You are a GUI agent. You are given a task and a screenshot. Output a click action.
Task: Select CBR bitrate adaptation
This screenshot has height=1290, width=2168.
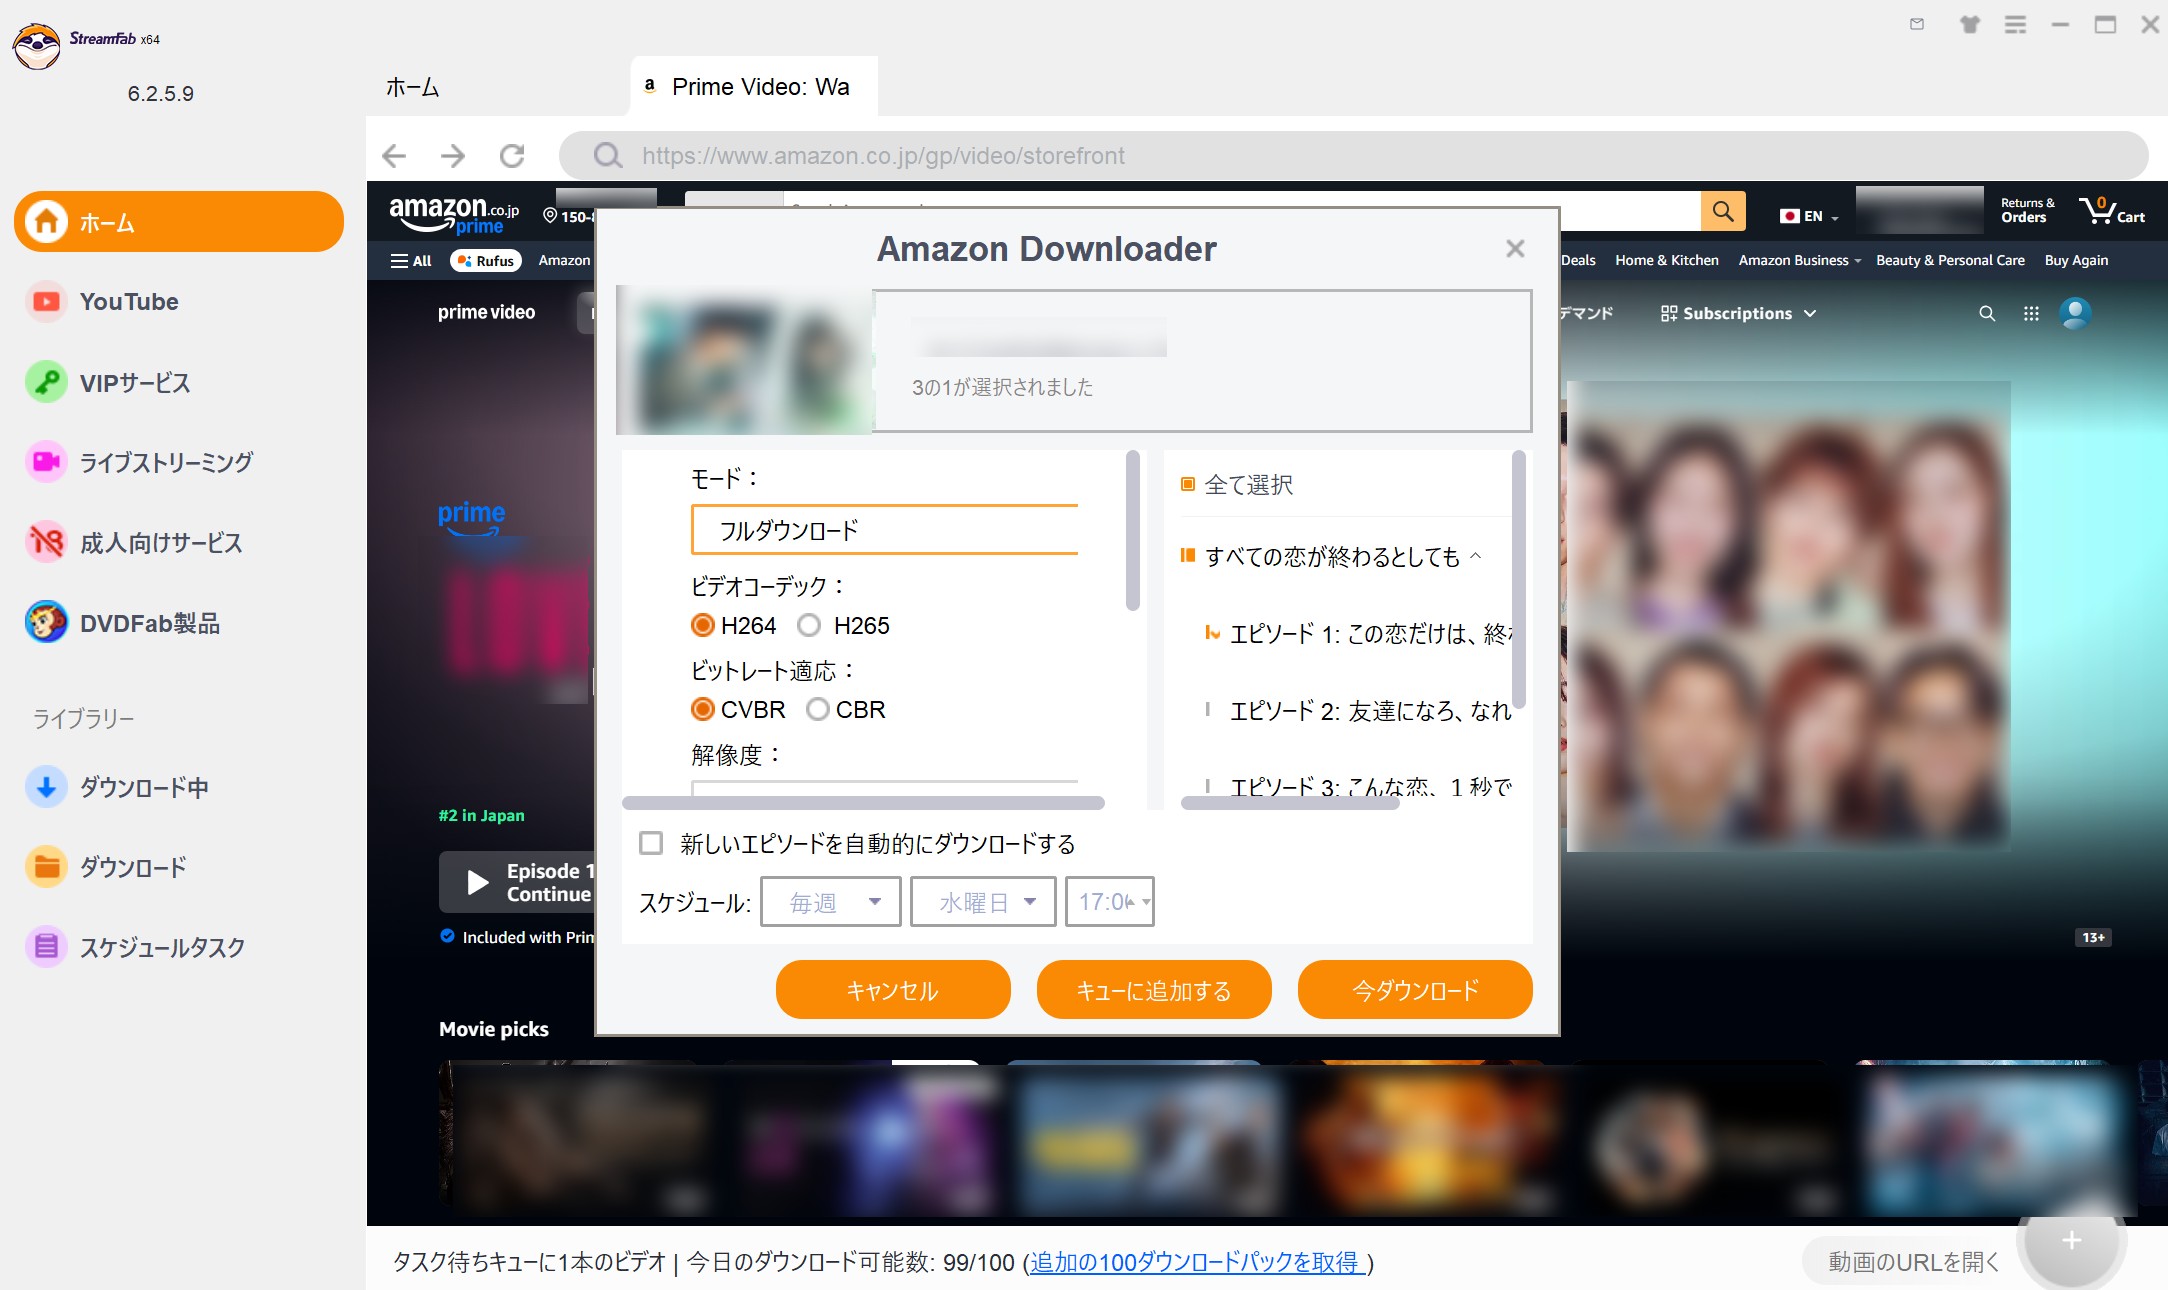coord(817,710)
